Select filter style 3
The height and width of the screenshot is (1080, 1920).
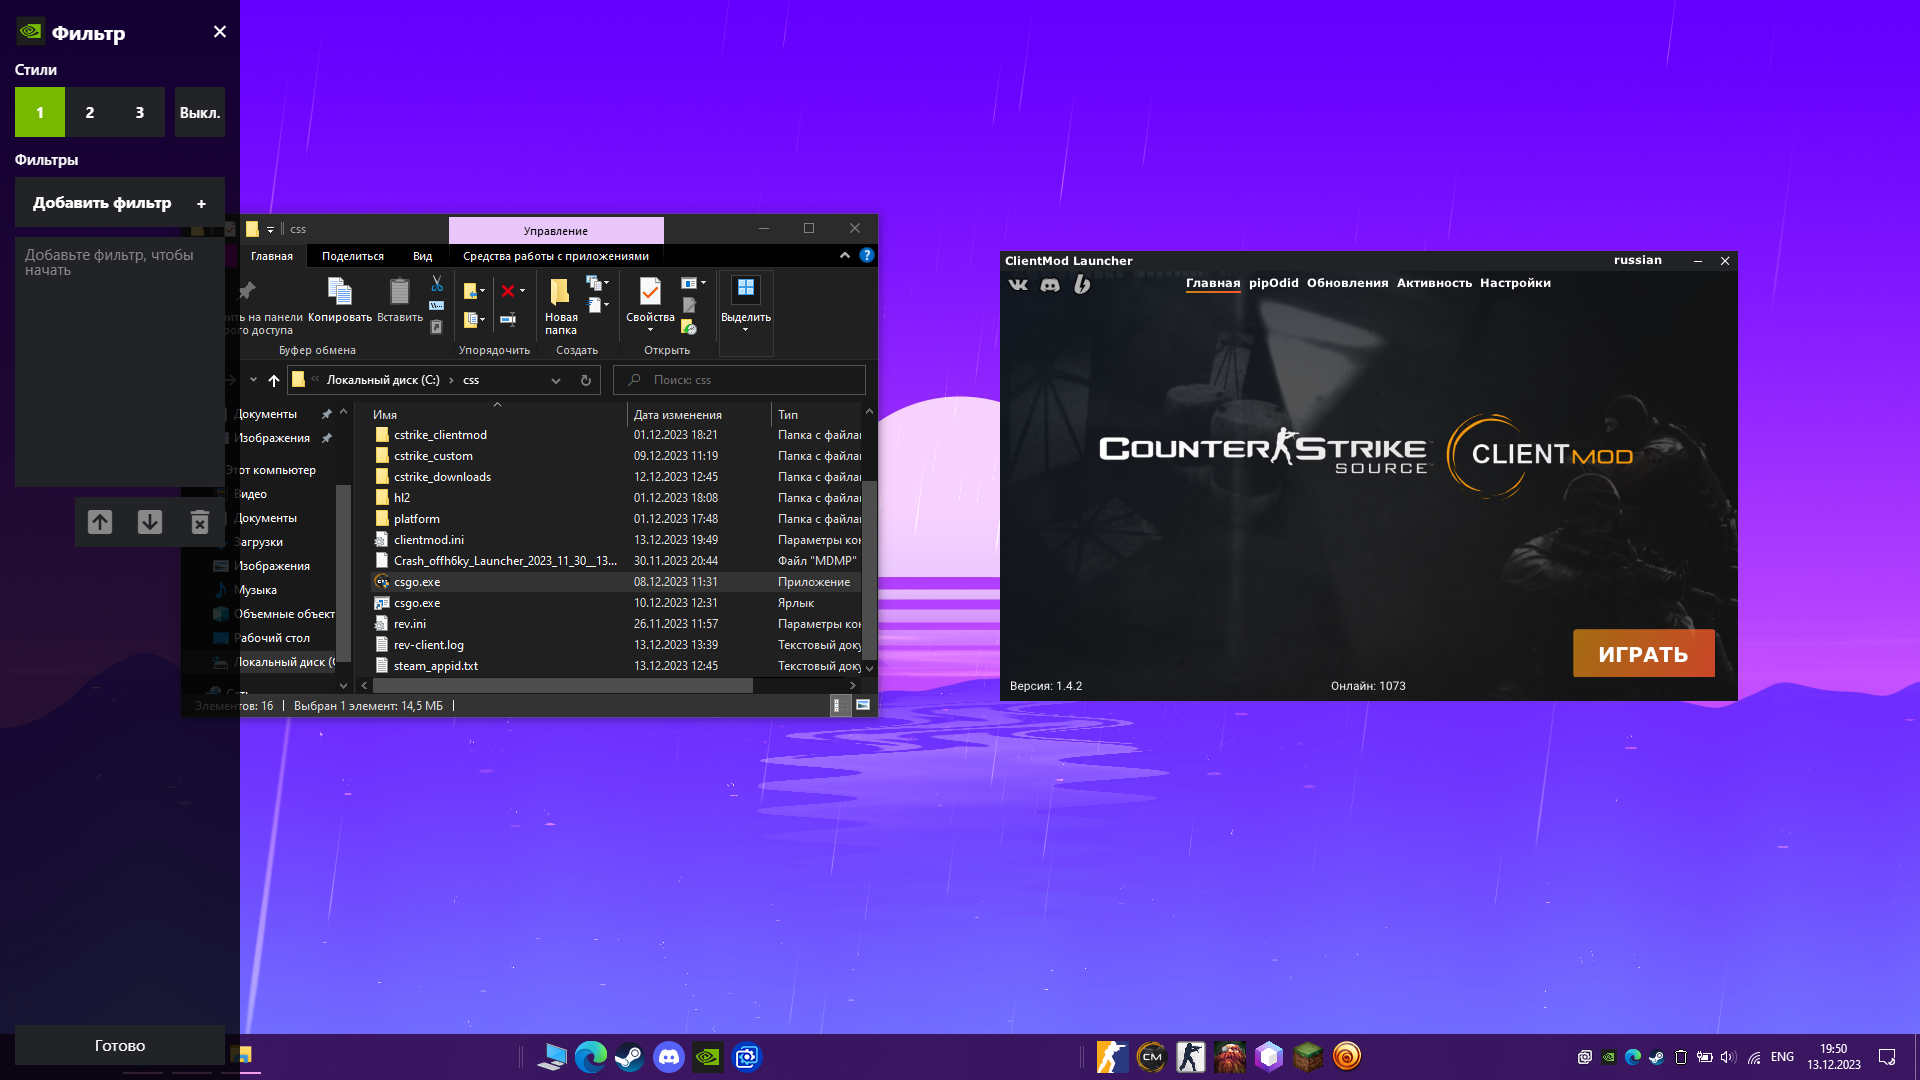point(140,112)
